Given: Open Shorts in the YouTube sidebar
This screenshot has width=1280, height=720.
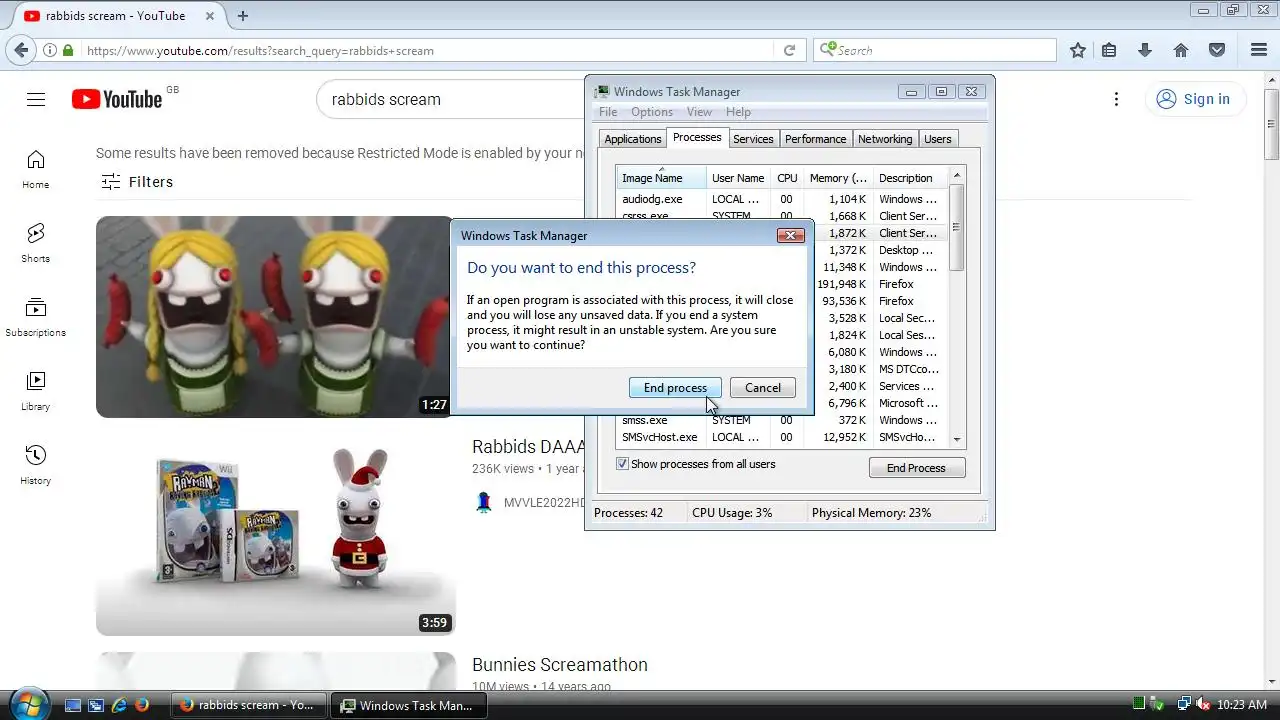Looking at the screenshot, I should pos(36,243).
